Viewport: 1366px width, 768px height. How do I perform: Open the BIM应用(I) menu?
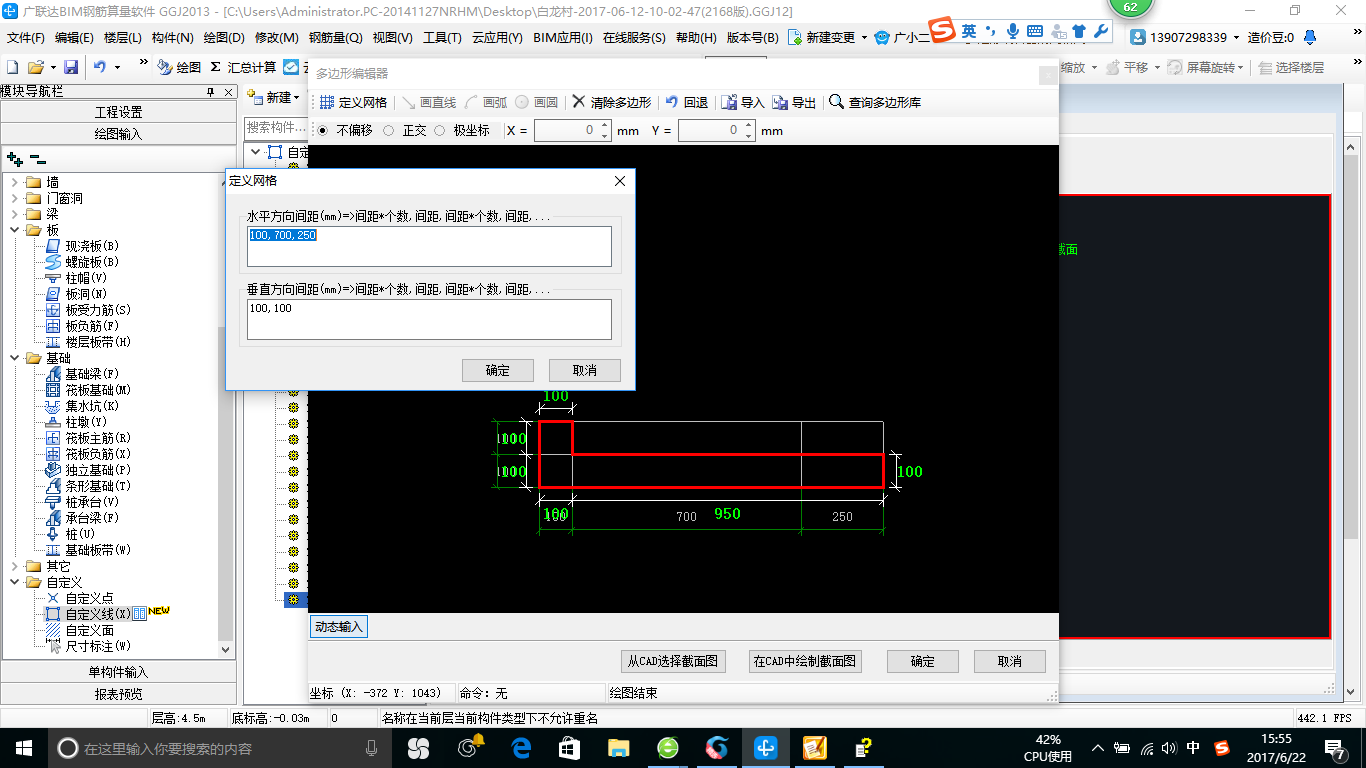pyautogui.click(x=563, y=38)
